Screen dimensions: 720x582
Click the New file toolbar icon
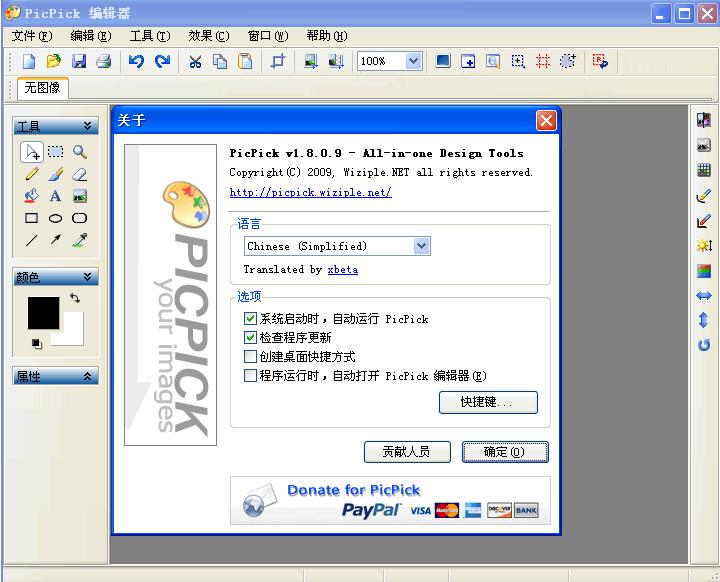pyautogui.click(x=29, y=61)
